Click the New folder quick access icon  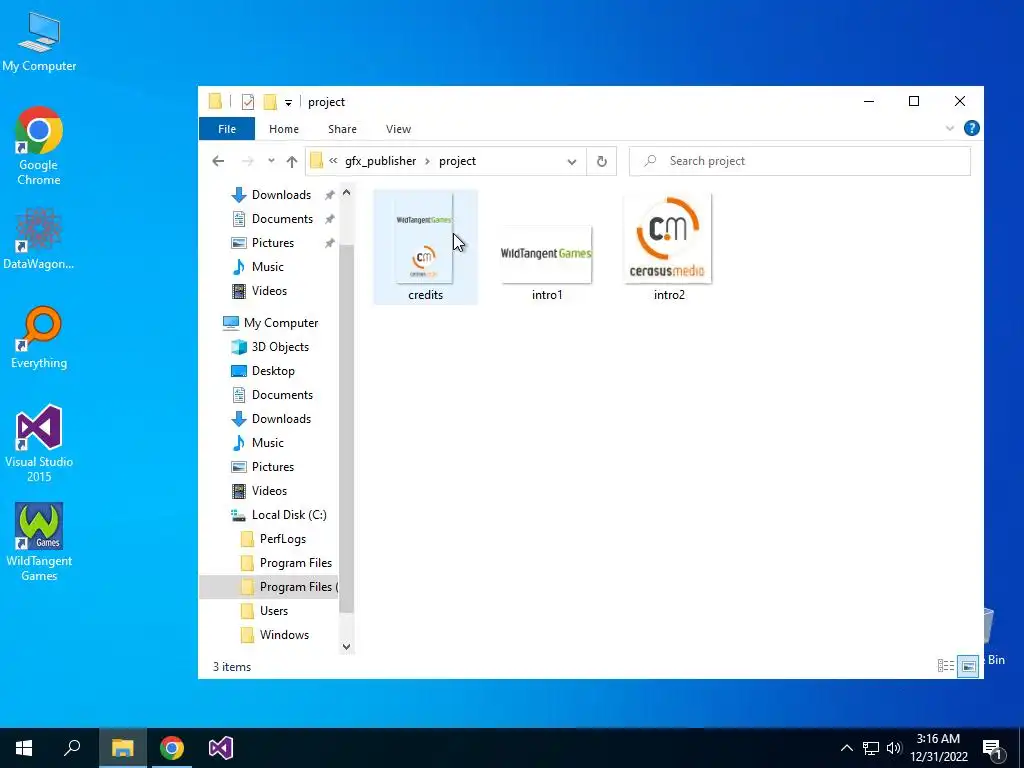(x=270, y=102)
